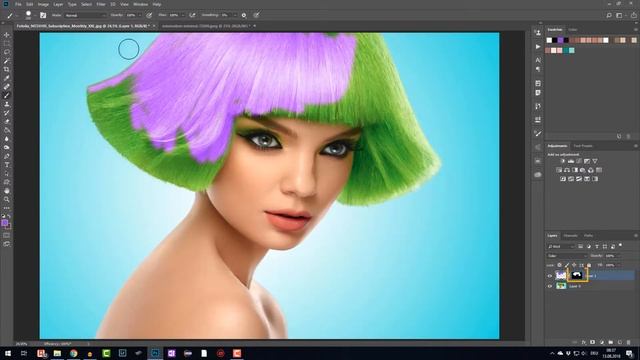
Task: Open the Flow slider dropdown arrow
Action: point(183,15)
